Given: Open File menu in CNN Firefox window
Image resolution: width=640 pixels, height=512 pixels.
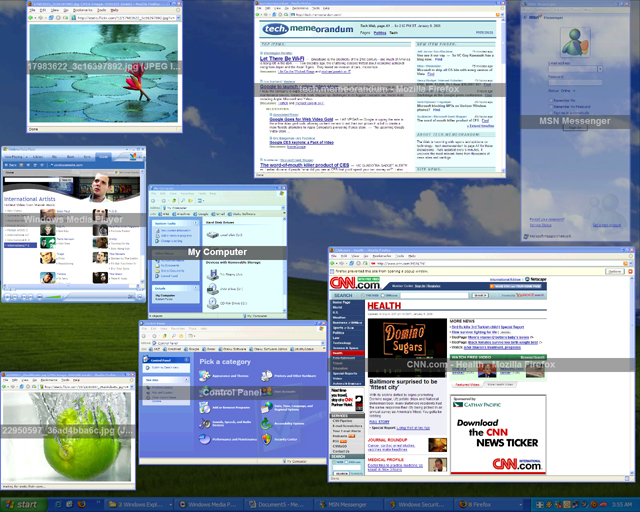Looking at the screenshot, I should 334,256.
